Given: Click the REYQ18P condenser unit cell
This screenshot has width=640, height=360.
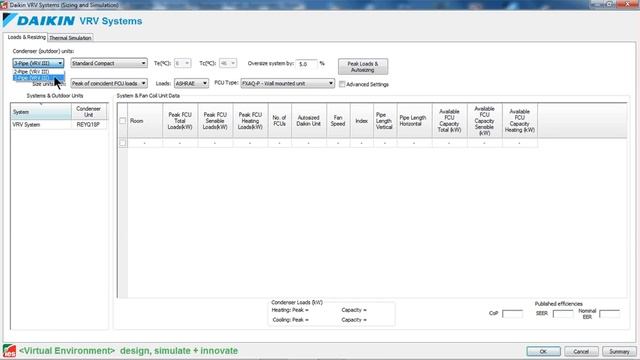Looking at the screenshot, I should tap(89, 124).
